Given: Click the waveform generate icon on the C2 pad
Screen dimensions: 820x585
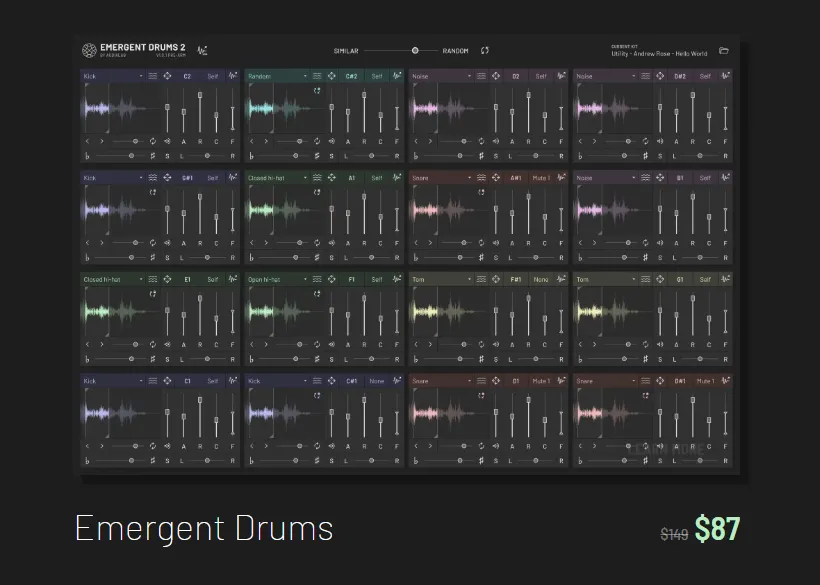Looking at the screenshot, I should tap(233, 76).
